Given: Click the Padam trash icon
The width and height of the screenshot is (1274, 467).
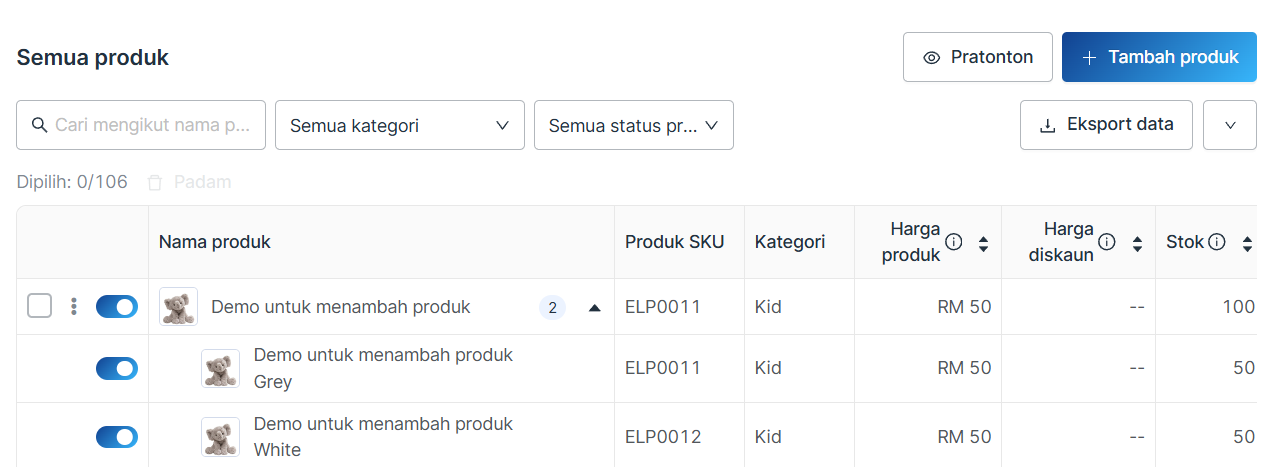Looking at the screenshot, I should click(x=155, y=182).
